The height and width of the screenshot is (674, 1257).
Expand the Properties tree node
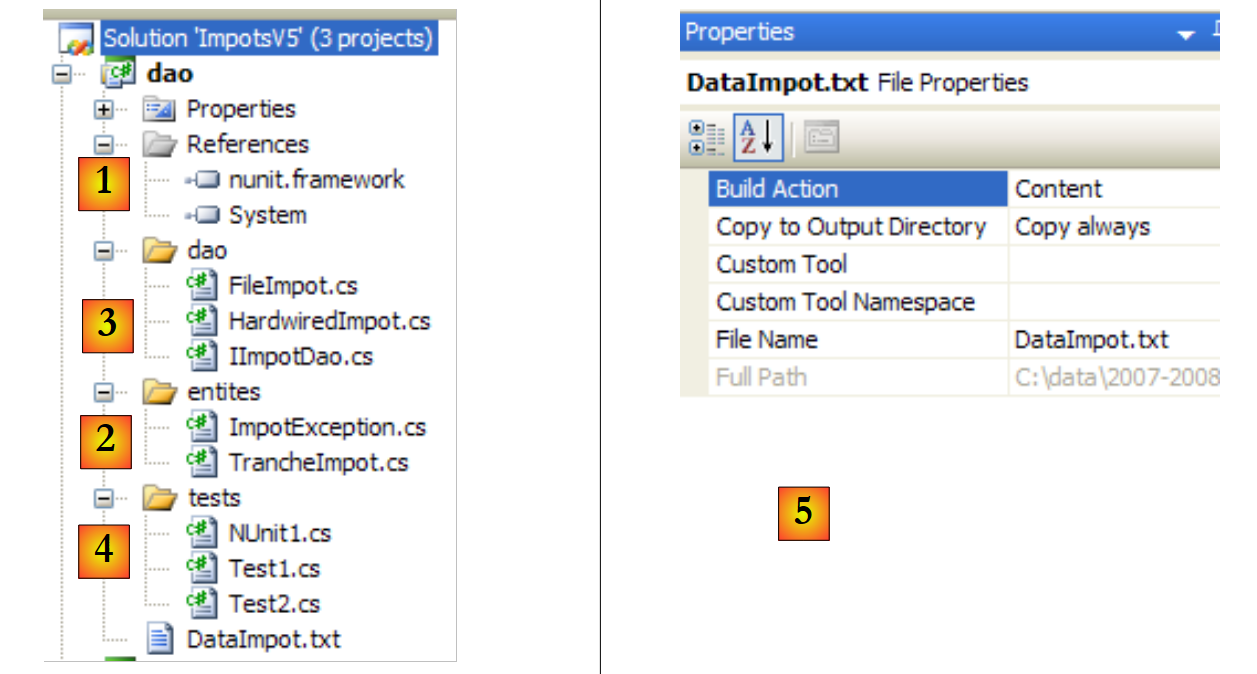[104, 109]
